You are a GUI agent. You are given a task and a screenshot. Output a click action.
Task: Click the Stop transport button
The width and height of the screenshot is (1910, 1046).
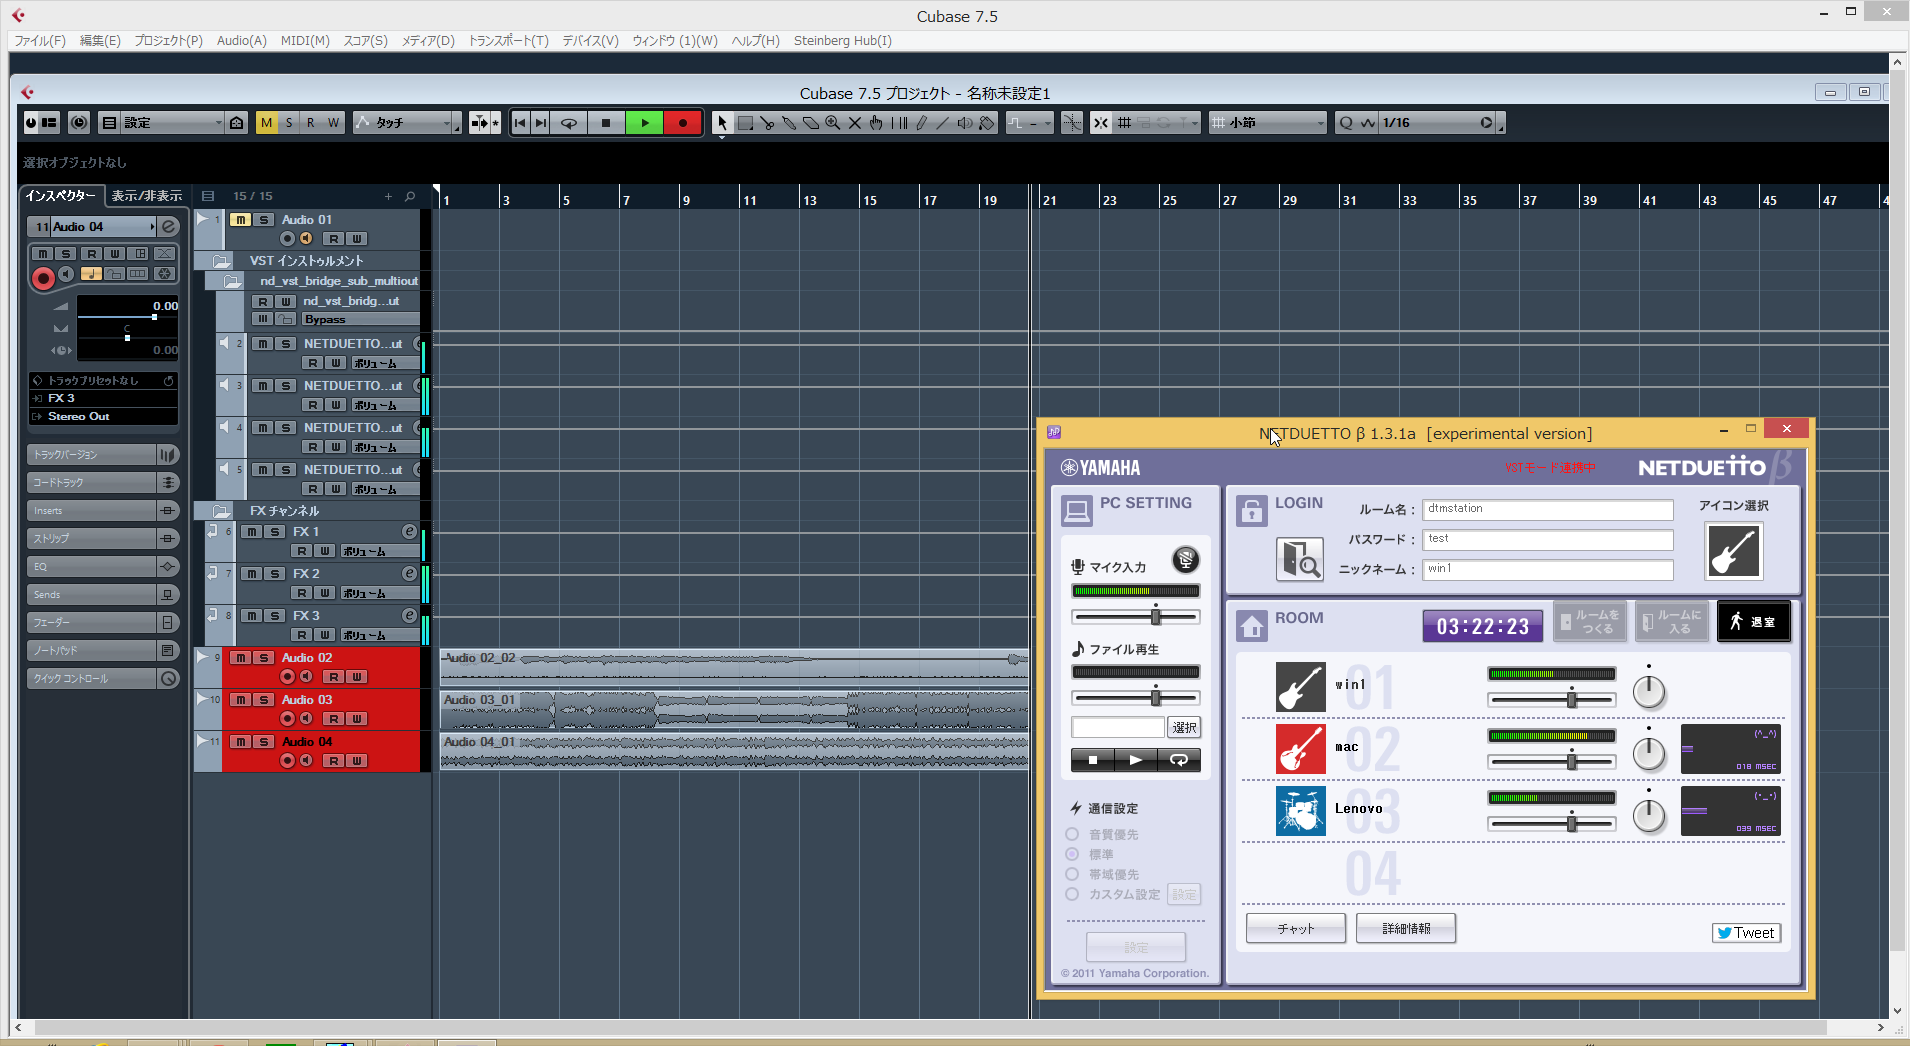point(606,123)
